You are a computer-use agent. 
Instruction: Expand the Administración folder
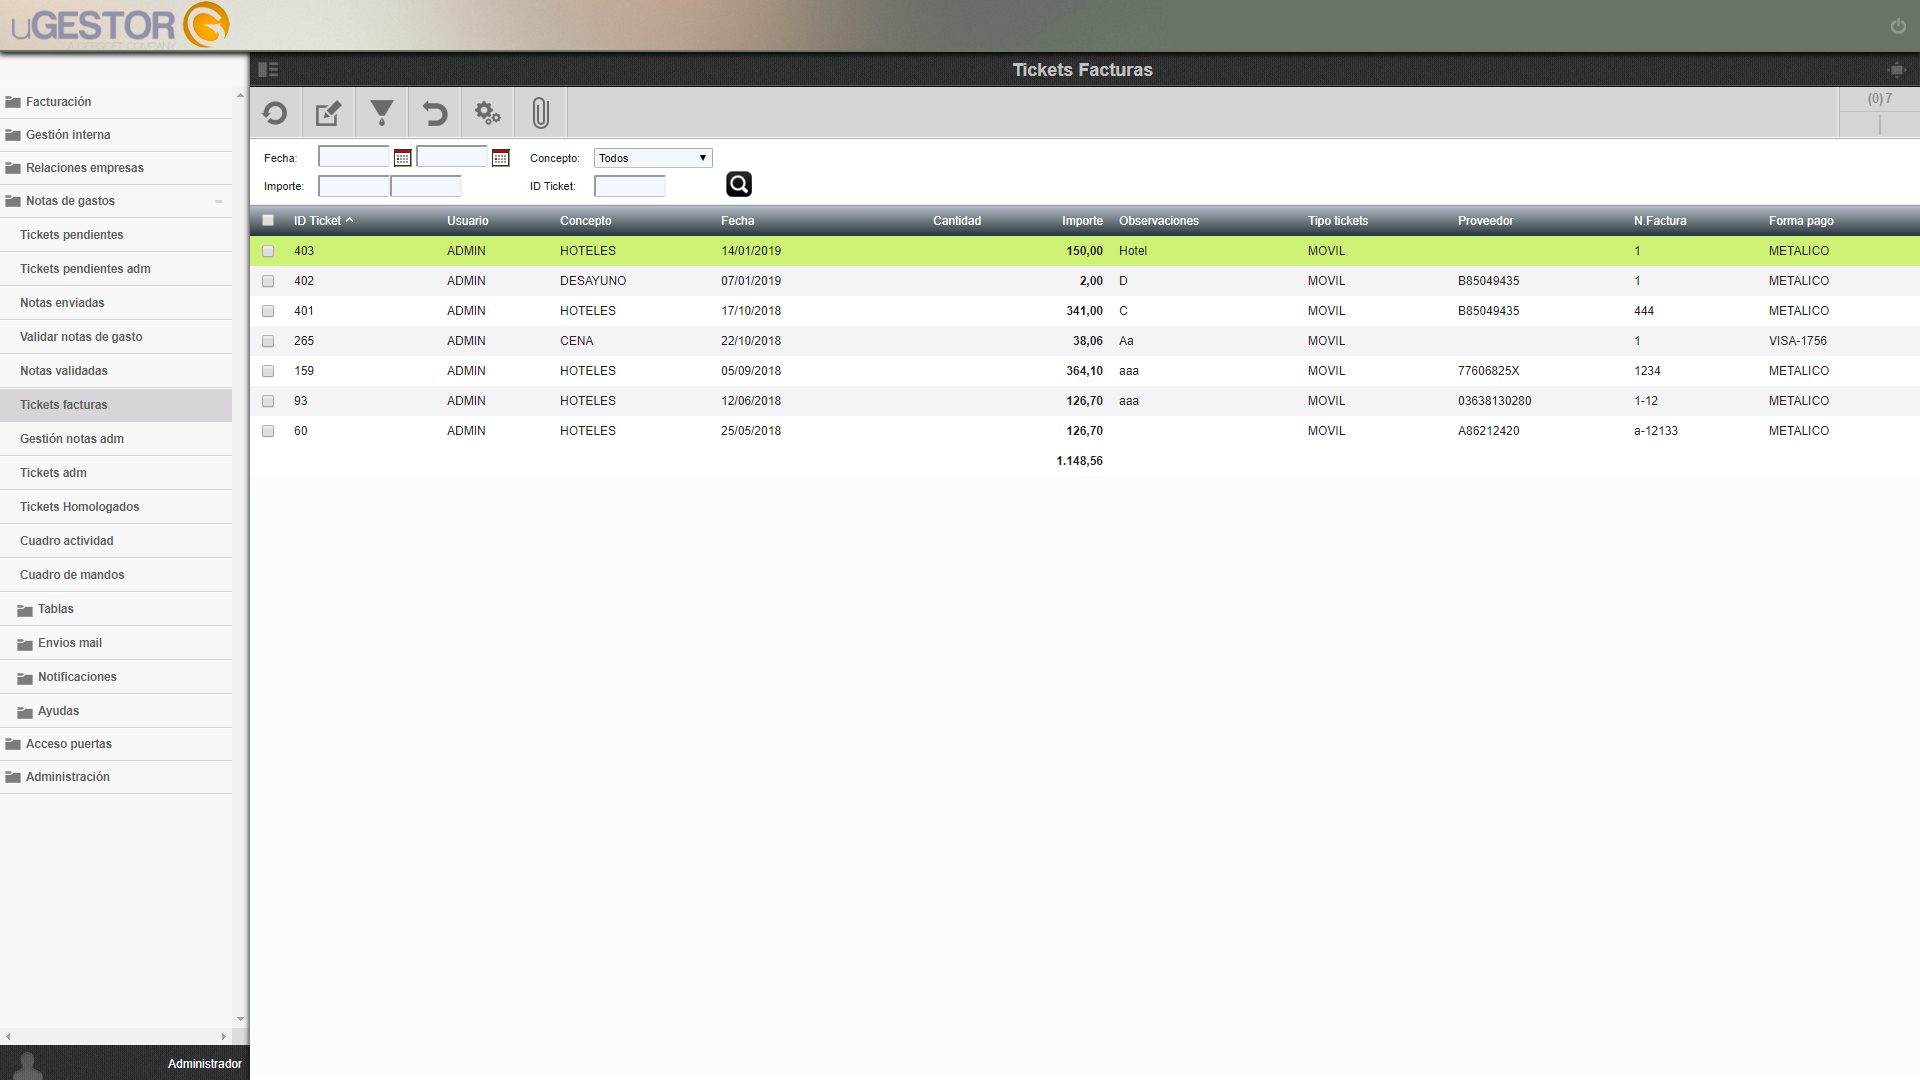pyautogui.click(x=116, y=777)
